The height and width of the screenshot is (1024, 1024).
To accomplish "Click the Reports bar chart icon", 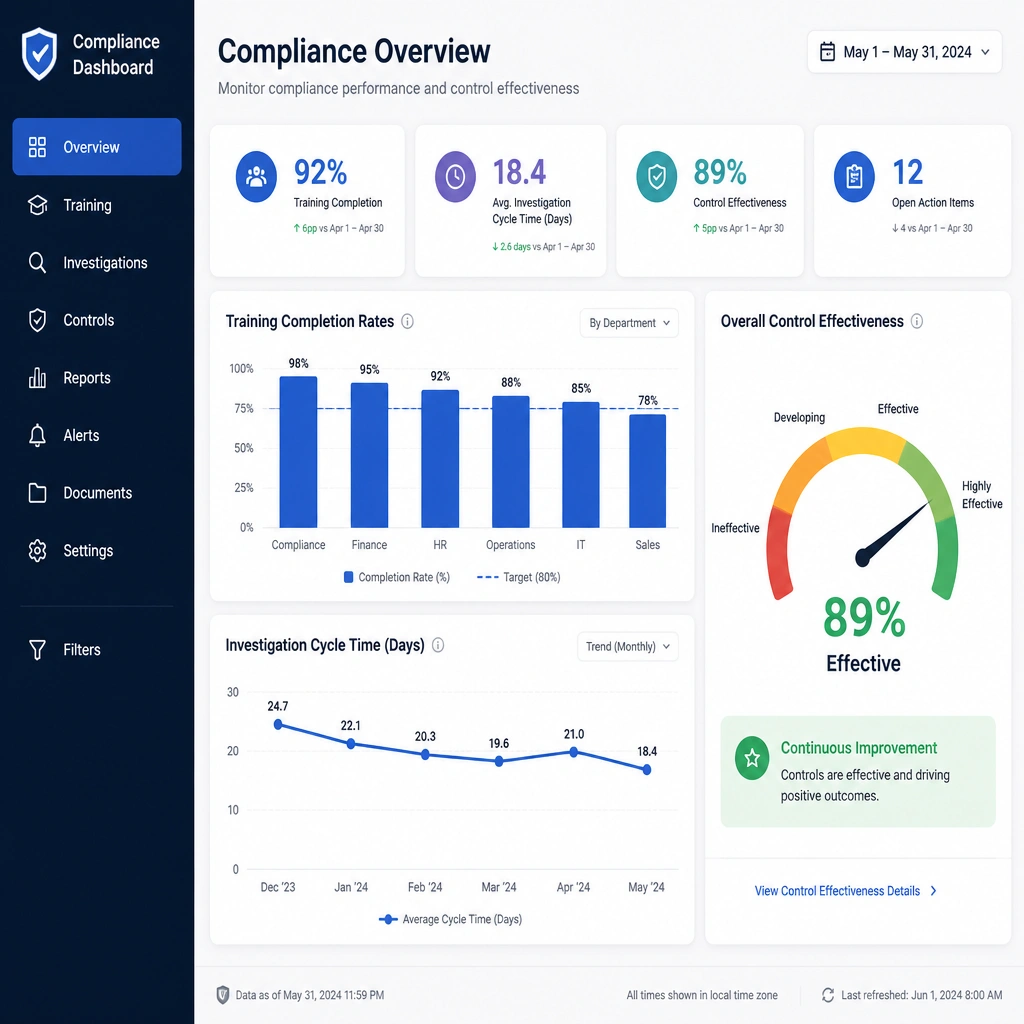I will point(37,377).
